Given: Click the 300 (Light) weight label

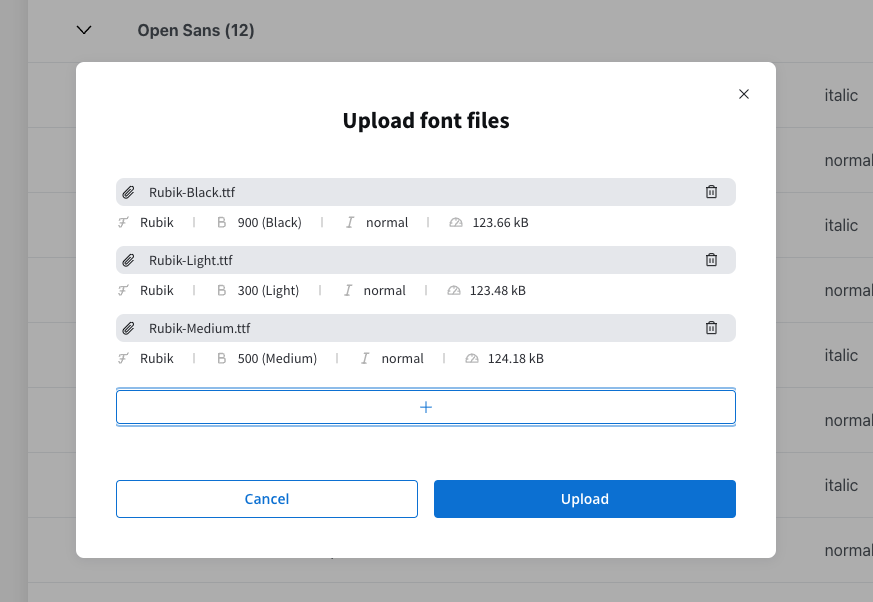Looking at the screenshot, I should pos(268,290).
